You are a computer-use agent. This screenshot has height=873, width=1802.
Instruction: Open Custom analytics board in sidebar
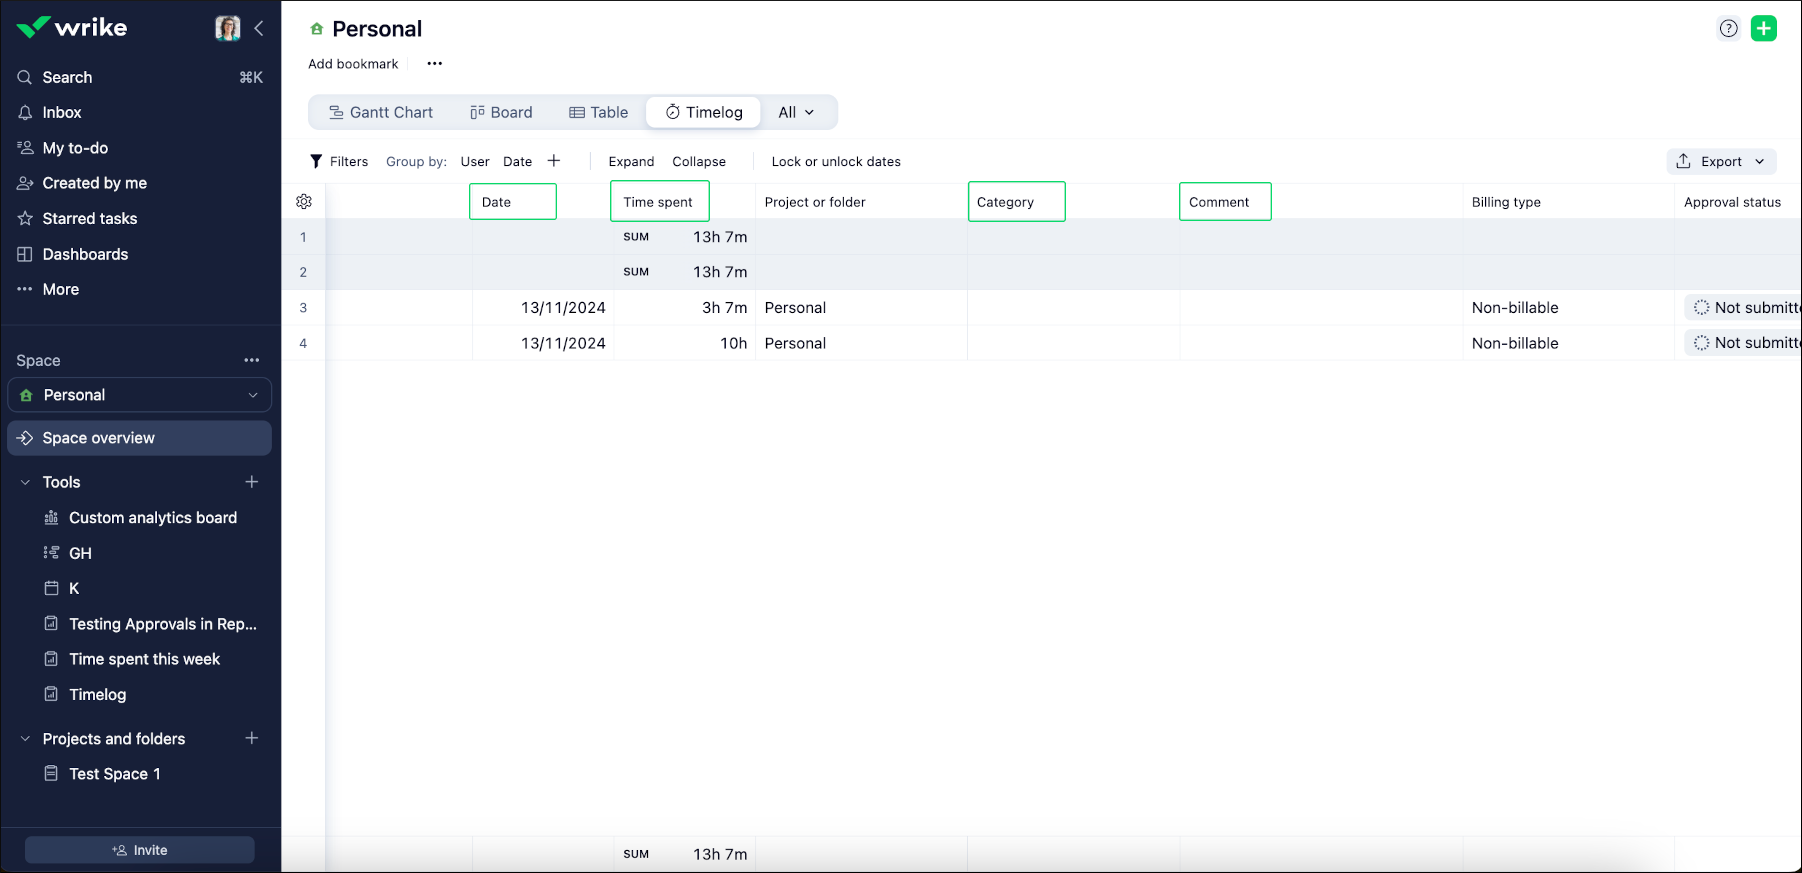point(152,518)
